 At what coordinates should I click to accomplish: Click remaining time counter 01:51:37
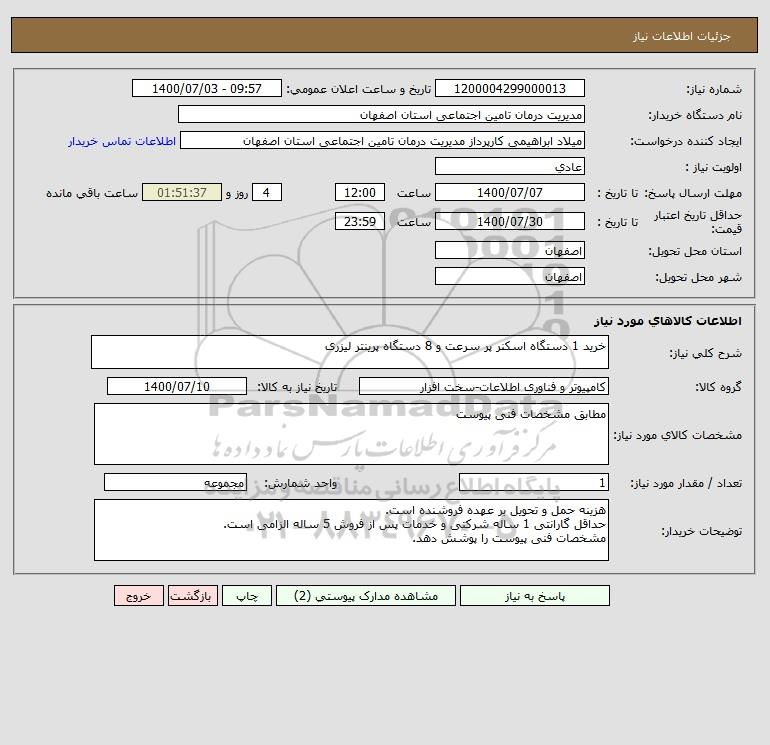click(182, 193)
